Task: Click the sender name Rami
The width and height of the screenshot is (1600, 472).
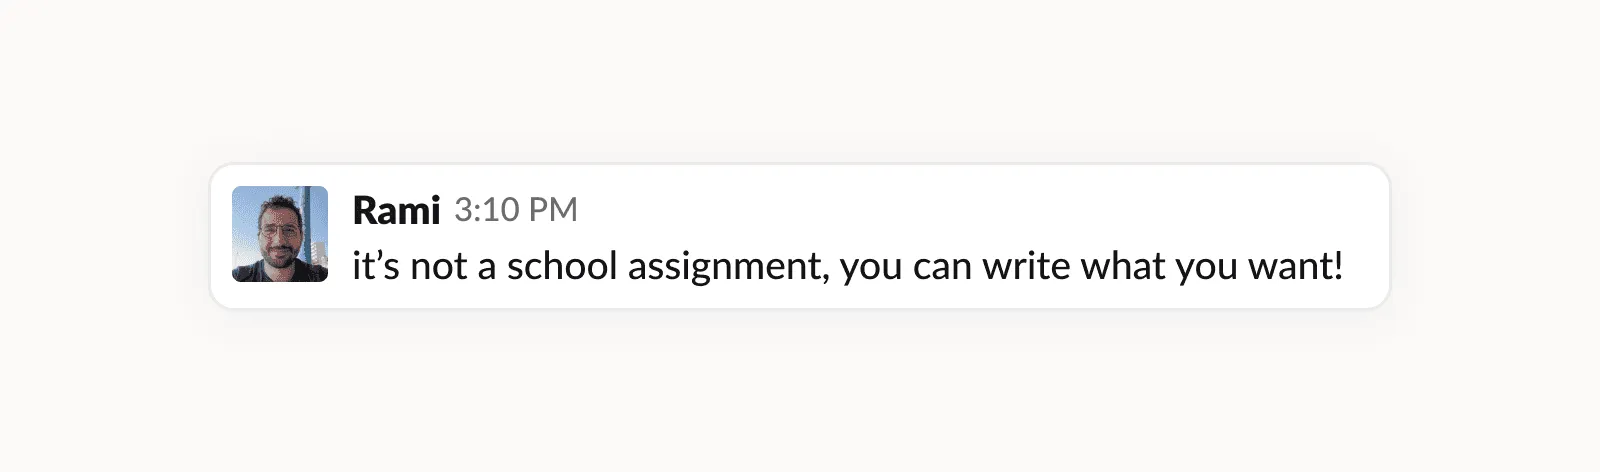Action: tap(396, 210)
